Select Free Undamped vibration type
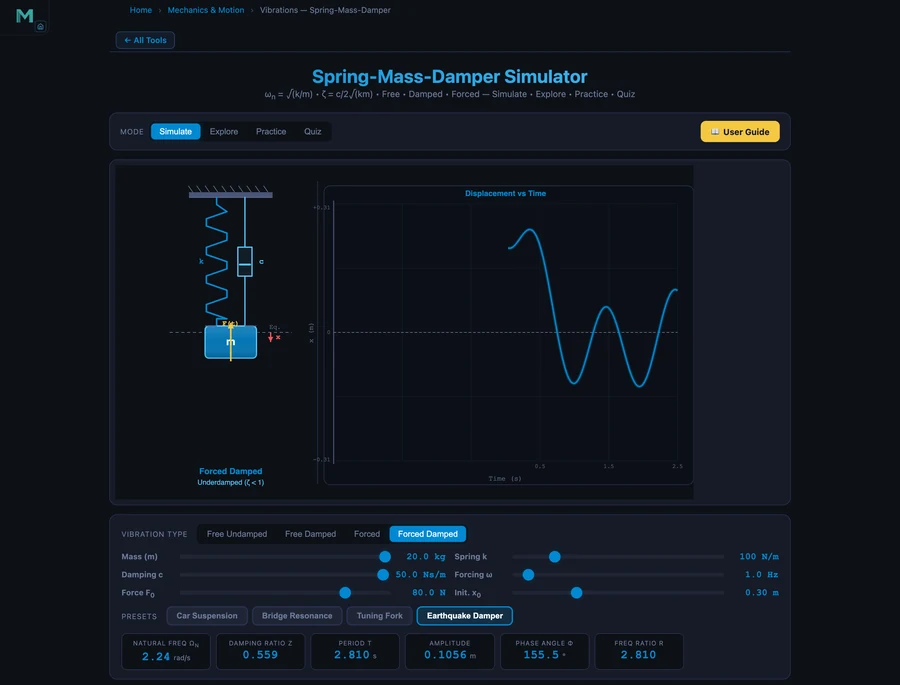 [237, 534]
